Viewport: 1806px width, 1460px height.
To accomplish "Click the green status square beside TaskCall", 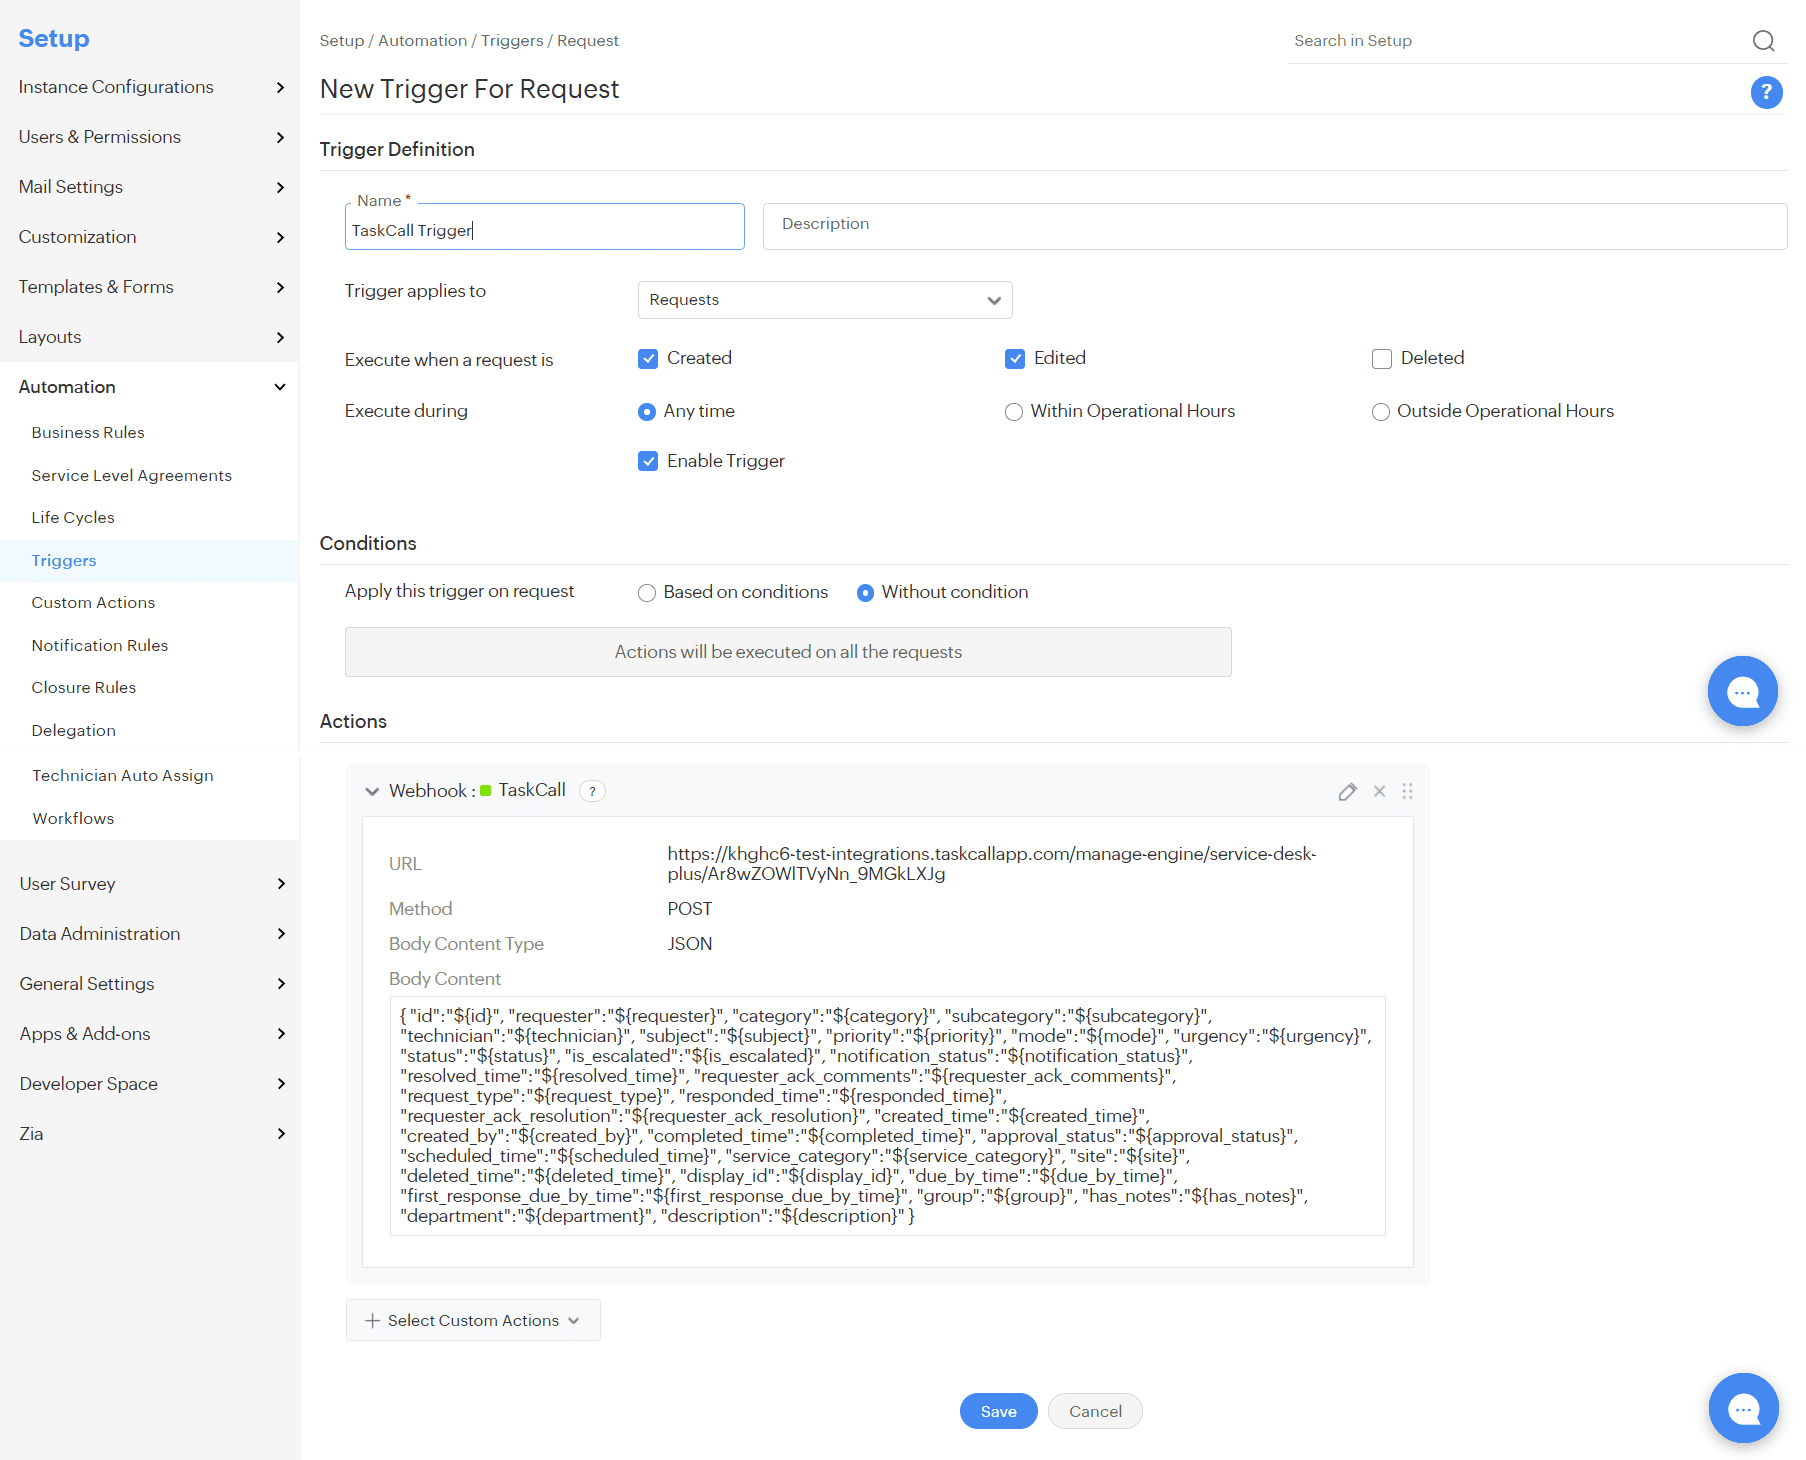I will click(x=486, y=790).
